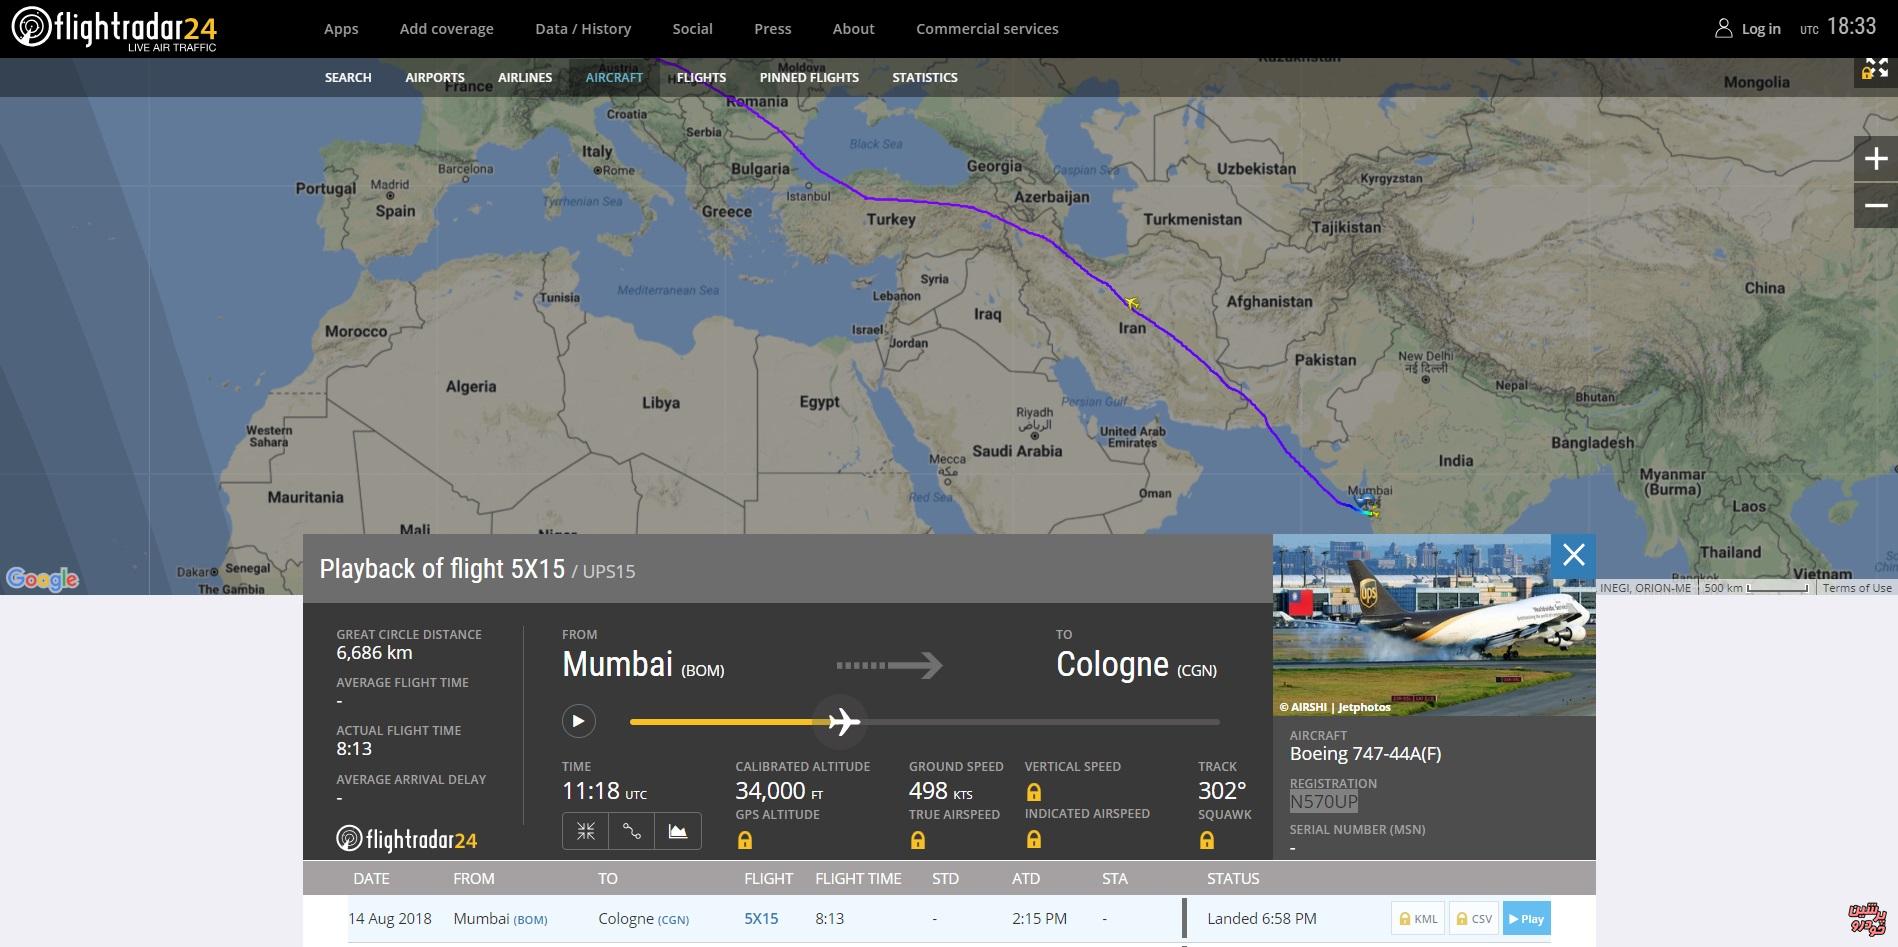Viewport: 1898px width, 947px height.
Task: Click the Flightradar24 logo in header
Action: click(114, 29)
